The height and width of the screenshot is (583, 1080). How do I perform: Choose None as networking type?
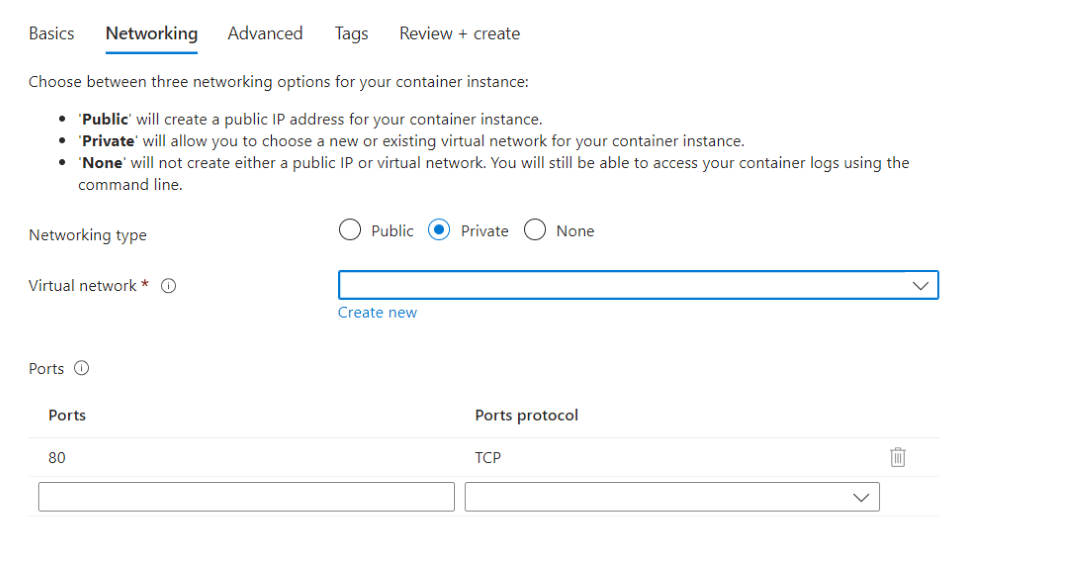535,231
